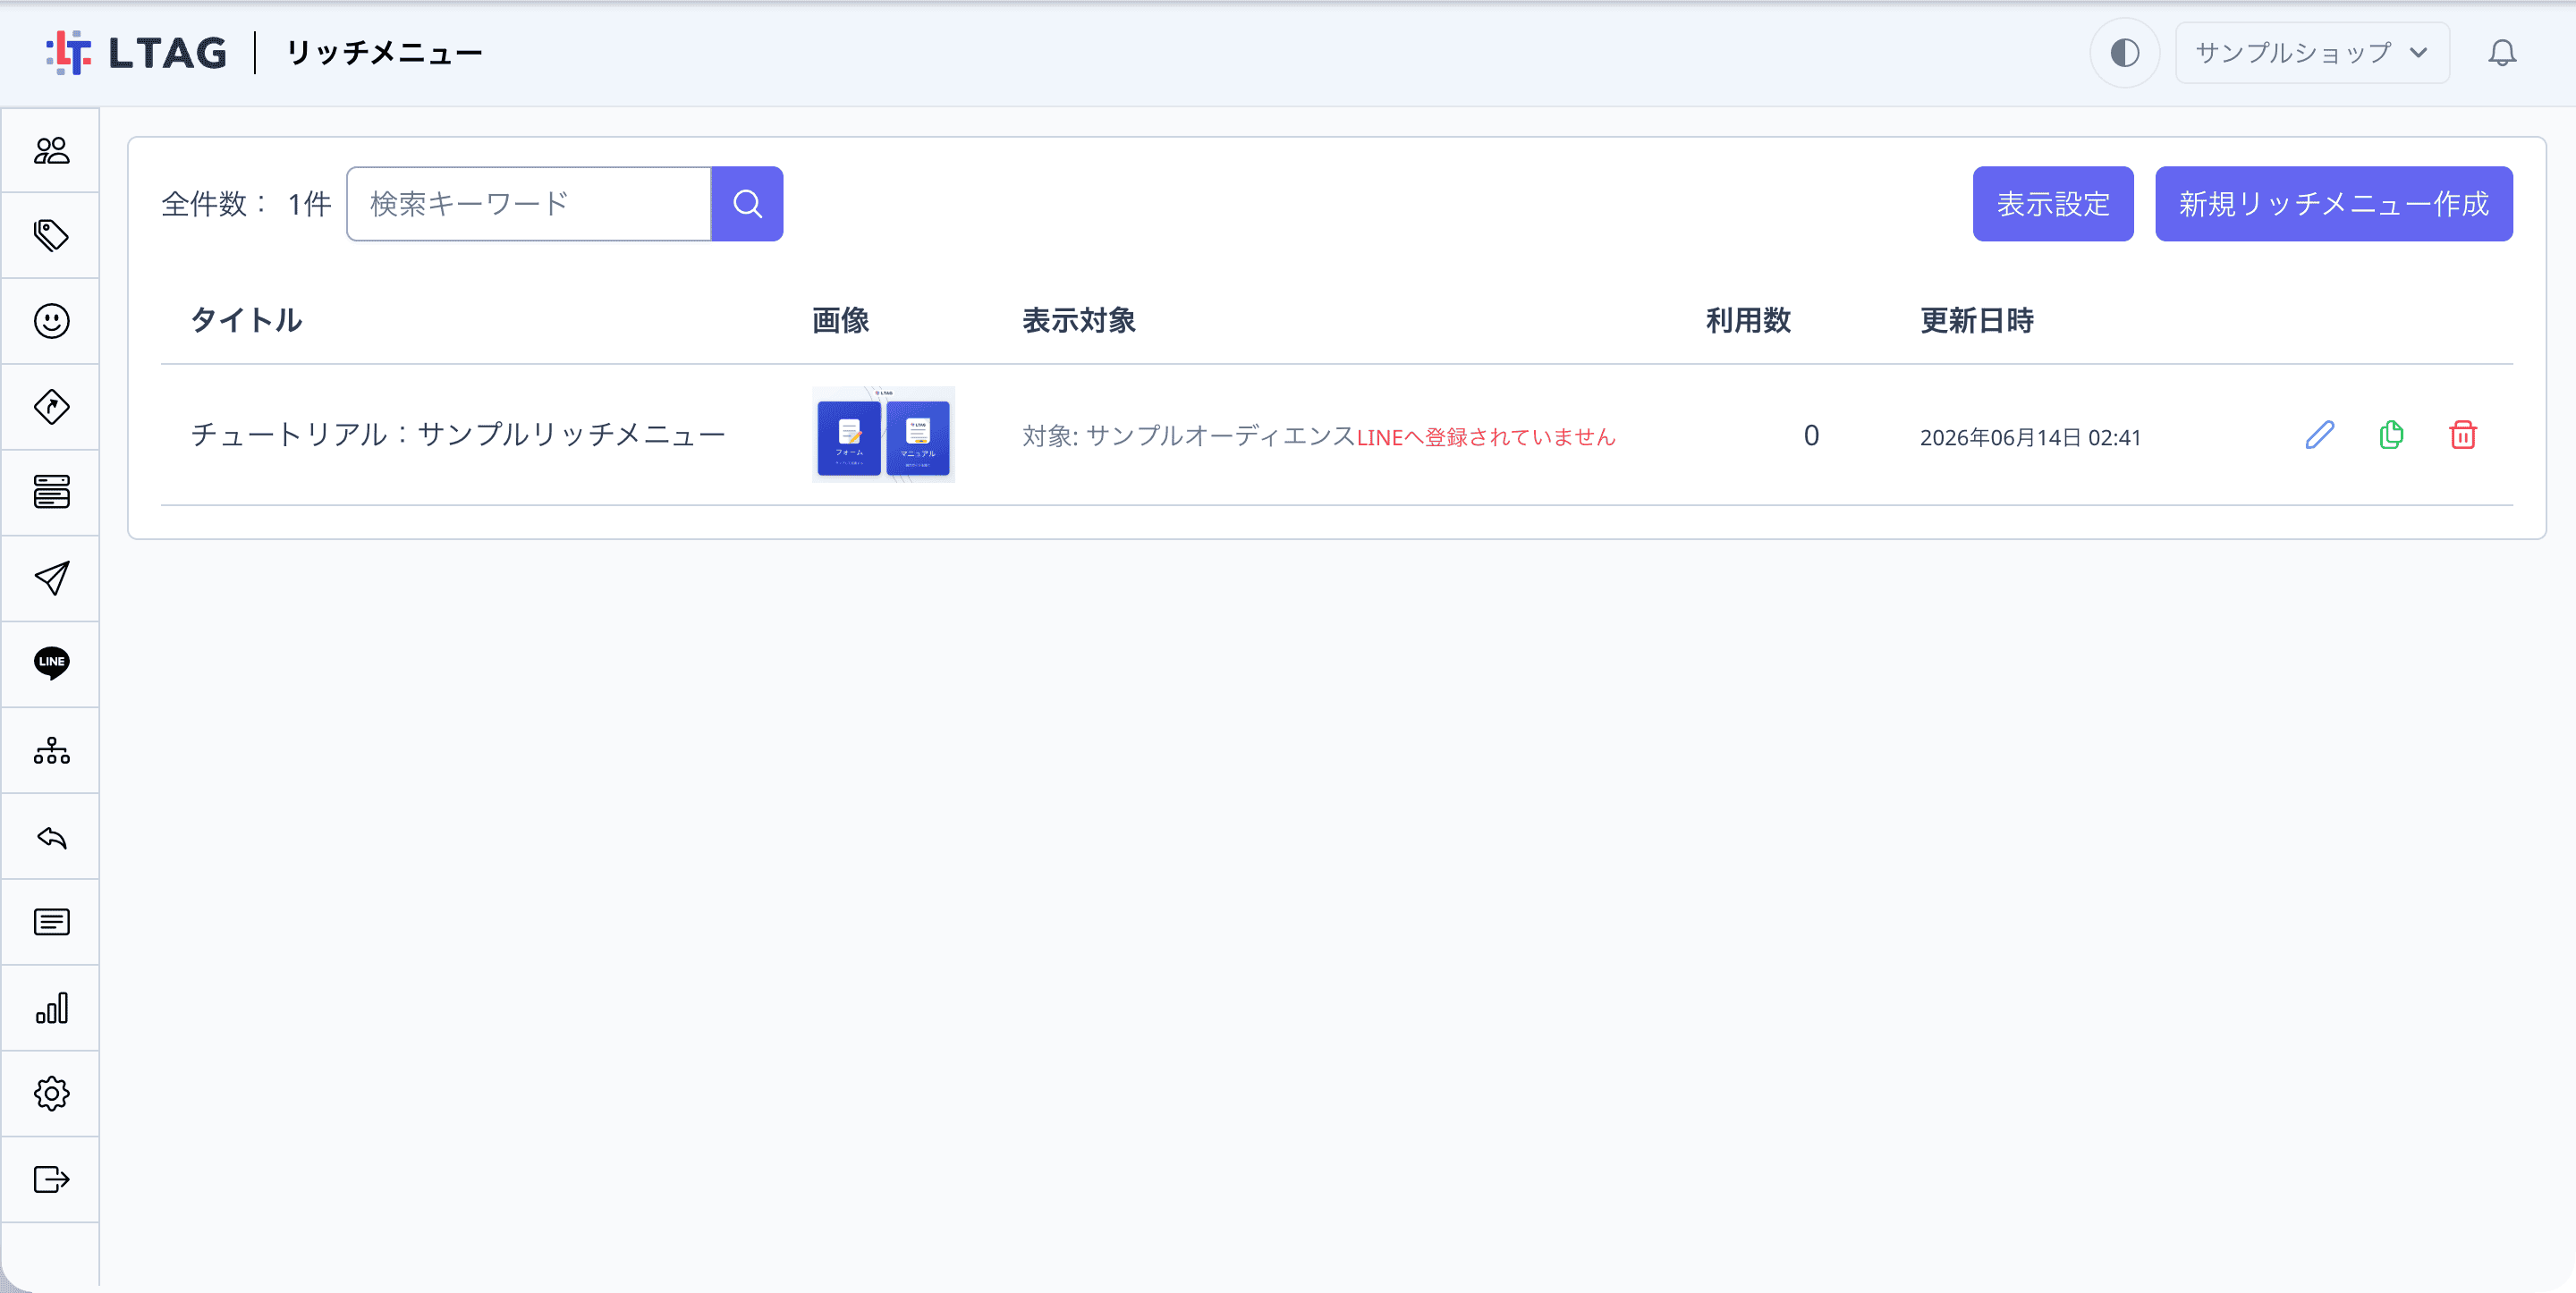Viewport: 2576px width, 1293px height.
Task: Open the bar chart analytics icon
Action: coord(51,1008)
